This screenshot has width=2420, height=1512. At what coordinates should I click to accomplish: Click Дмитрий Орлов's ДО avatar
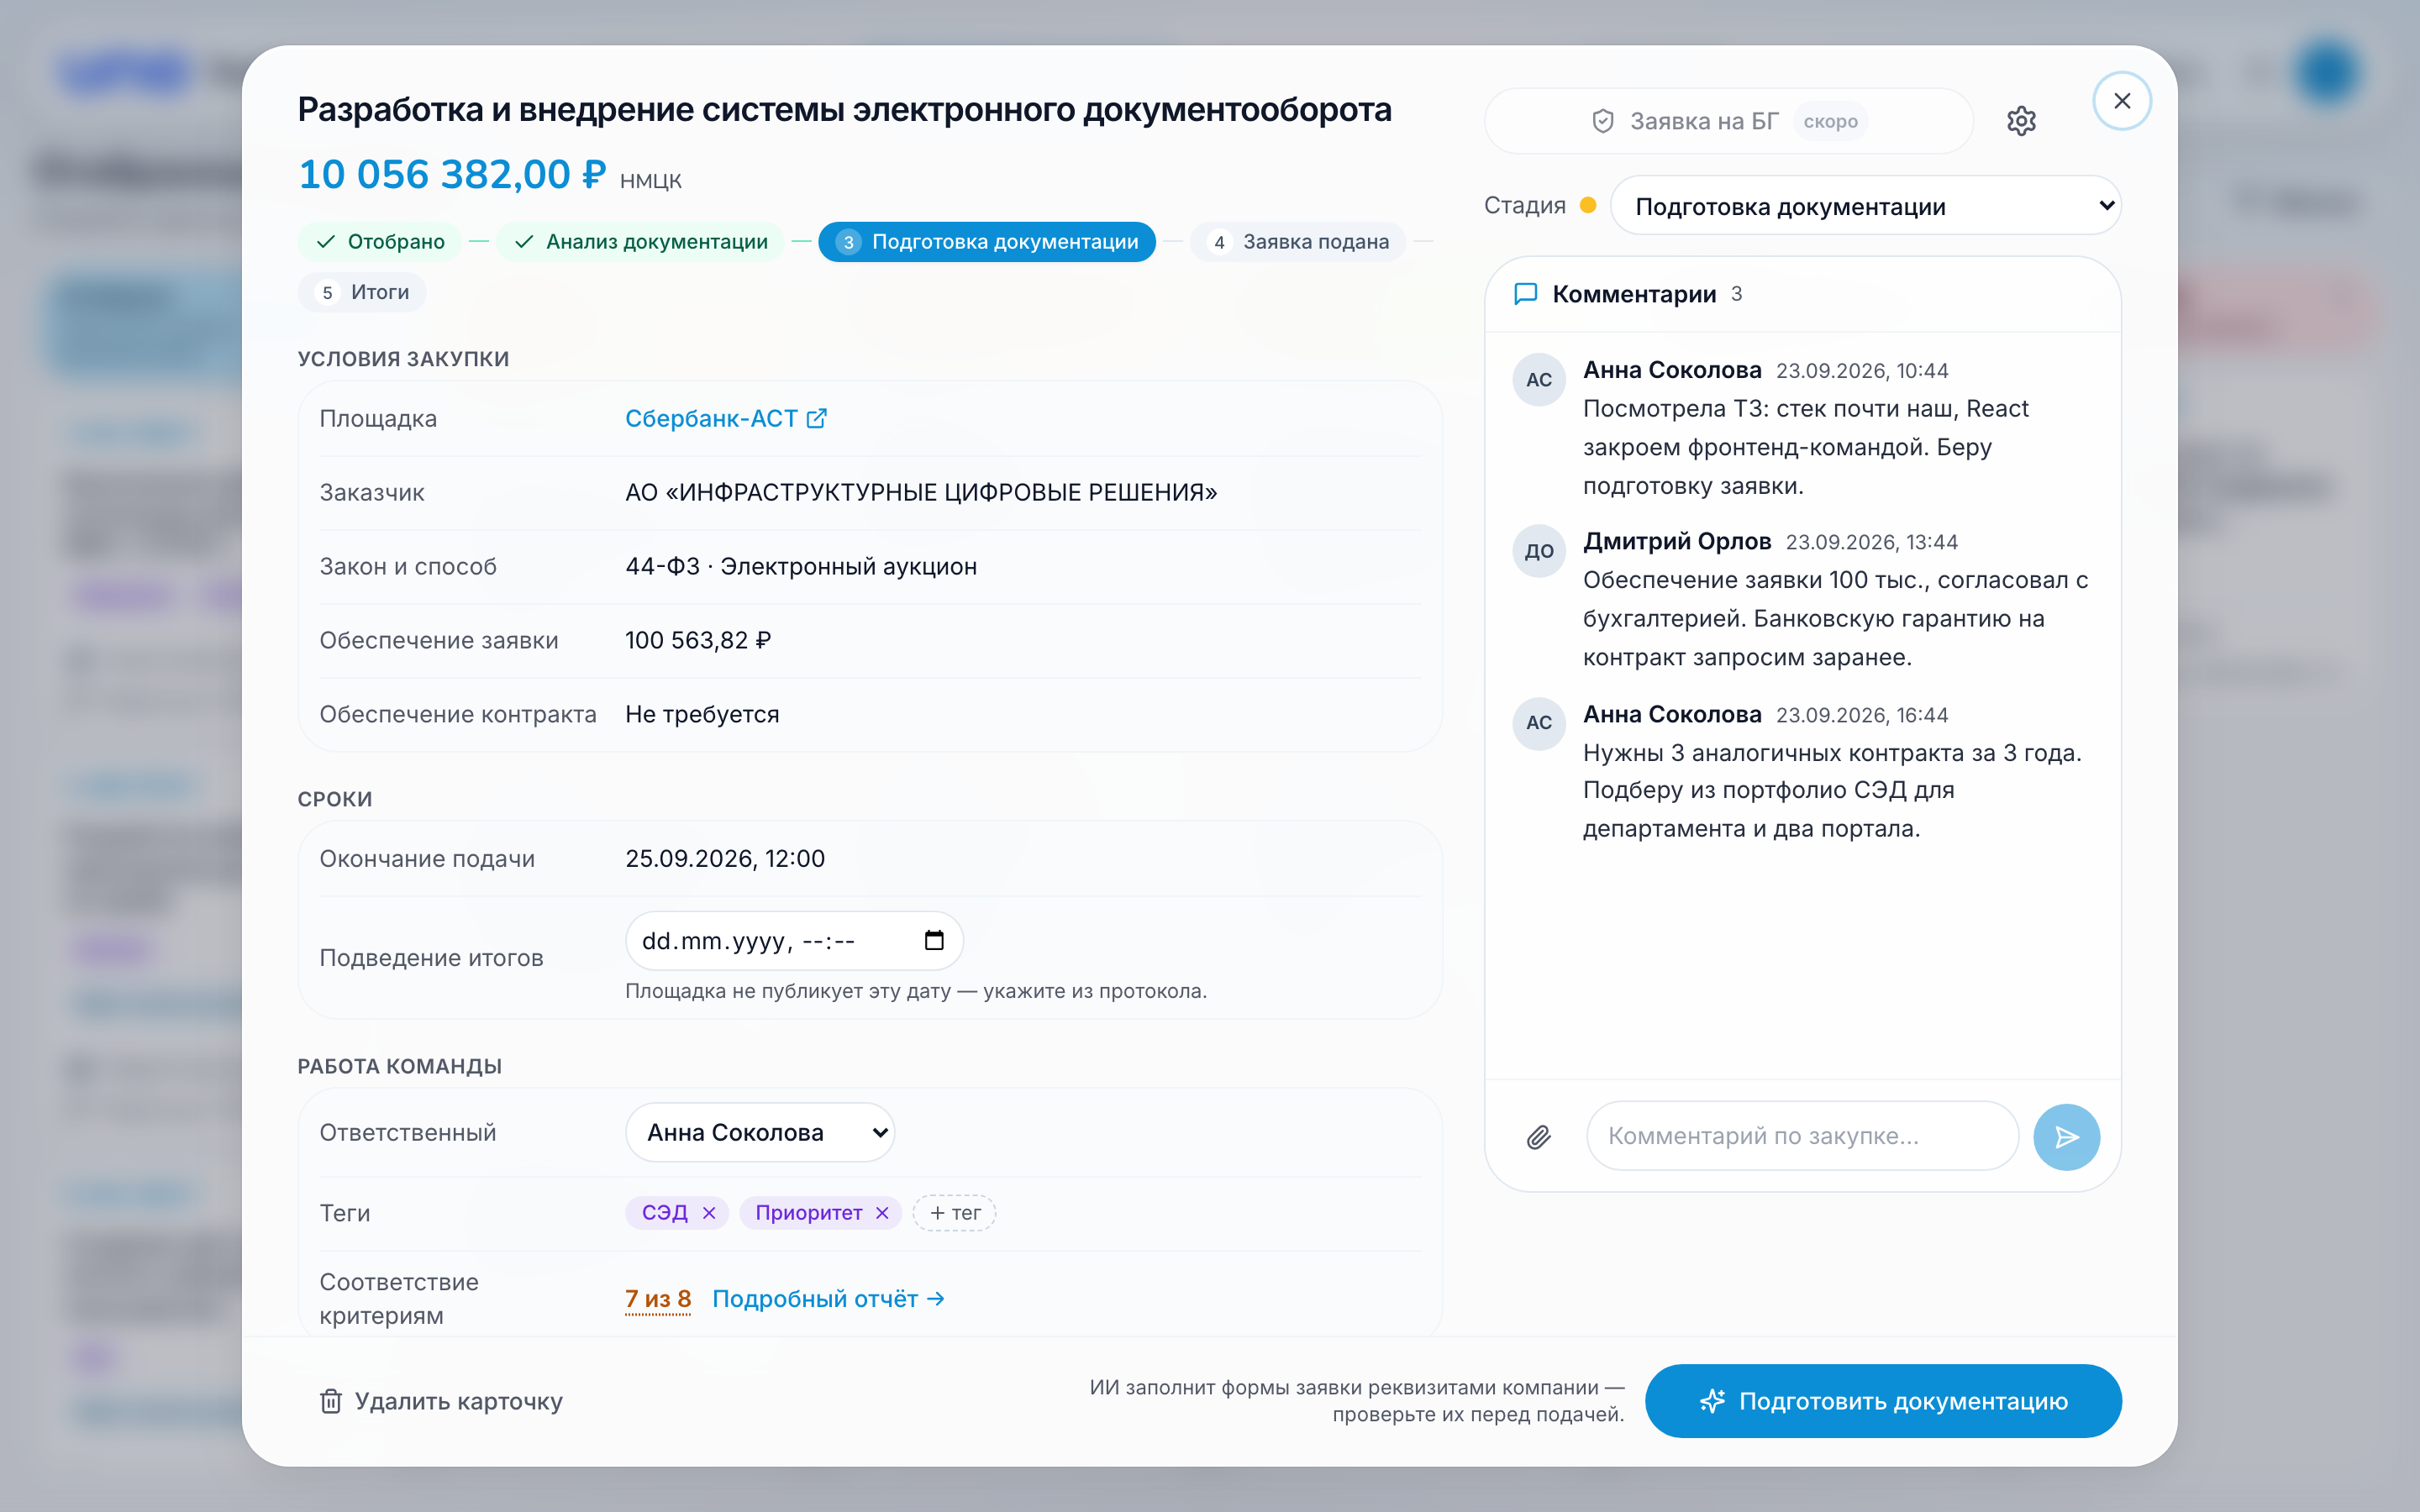[x=1539, y=551]
